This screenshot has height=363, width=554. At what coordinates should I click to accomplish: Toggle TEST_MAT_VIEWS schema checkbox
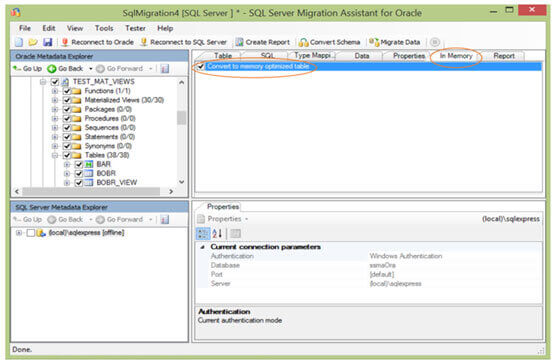coord(54,82)
